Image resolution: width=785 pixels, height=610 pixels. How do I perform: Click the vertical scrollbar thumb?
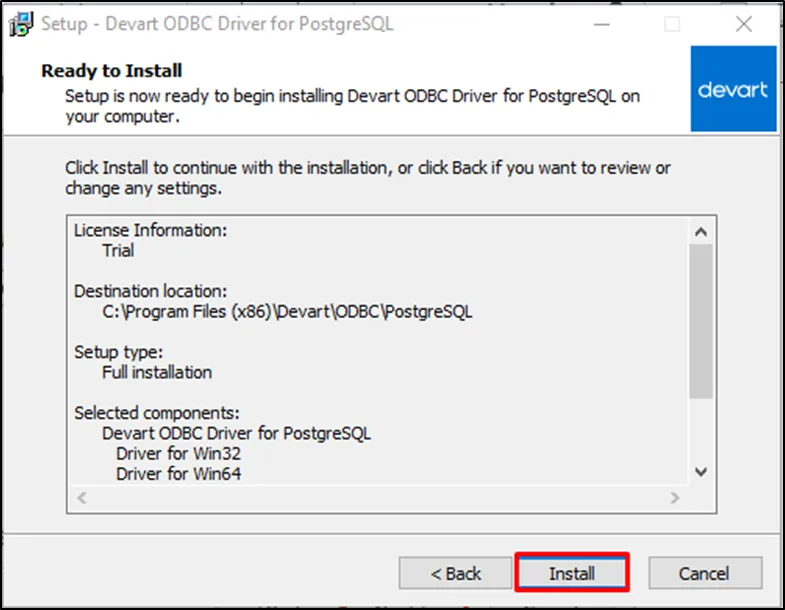[x=701, y=320]
